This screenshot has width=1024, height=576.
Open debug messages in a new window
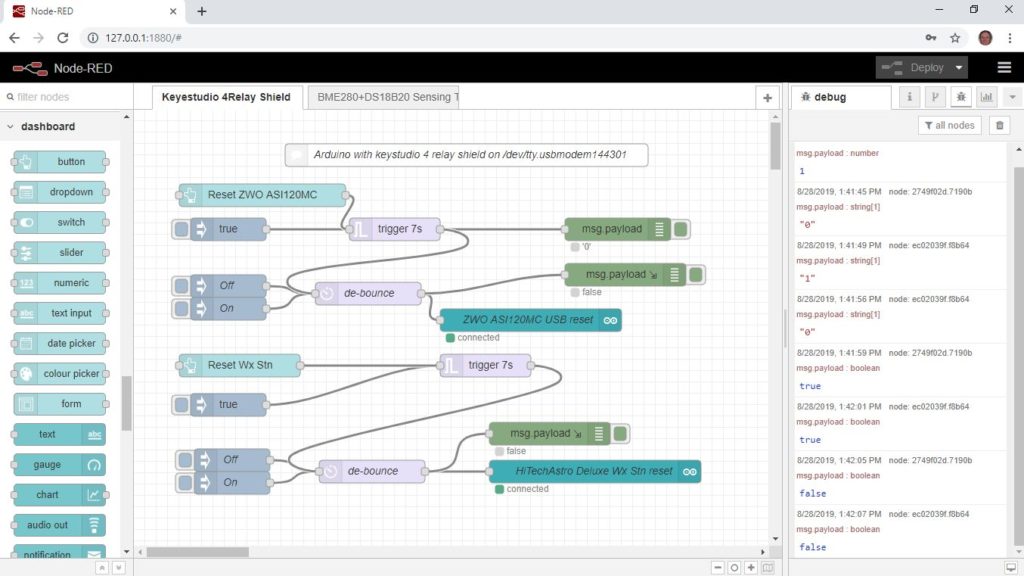click(1011, 568)
